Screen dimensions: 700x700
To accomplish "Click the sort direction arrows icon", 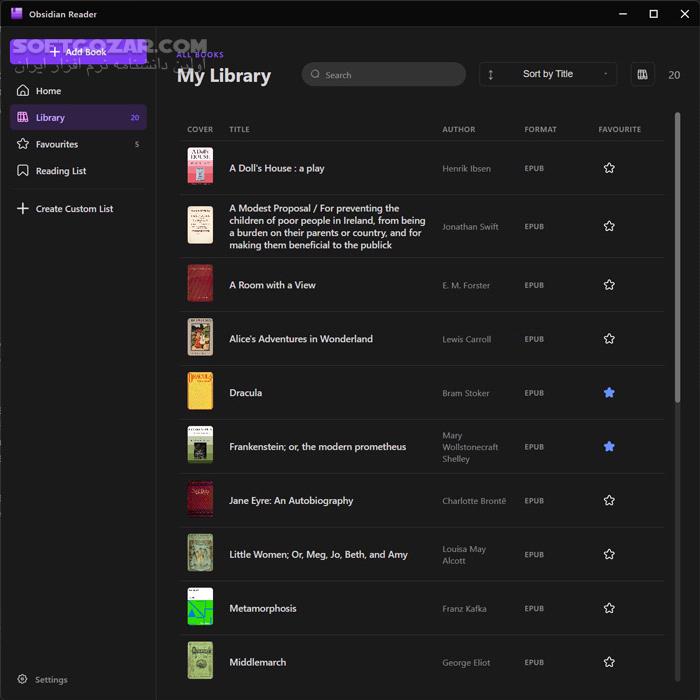I will (491, 75).
